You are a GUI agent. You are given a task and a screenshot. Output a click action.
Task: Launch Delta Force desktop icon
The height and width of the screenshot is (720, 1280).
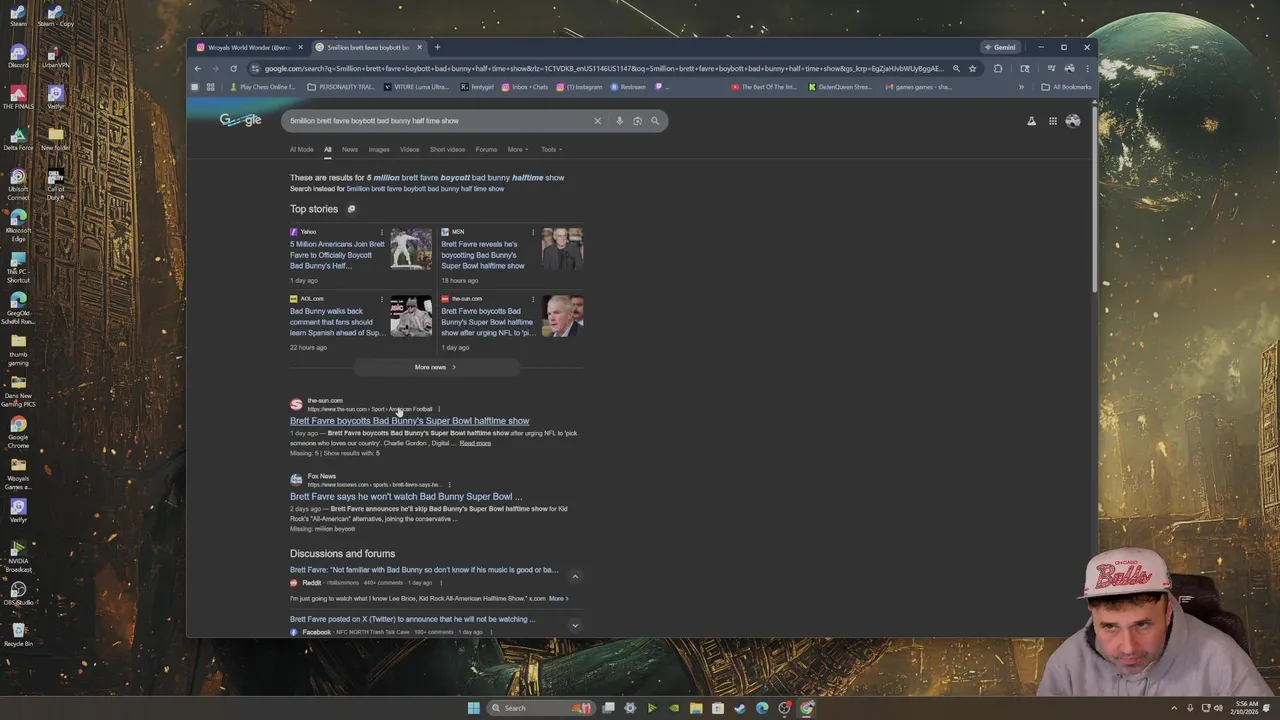[x=18, y=139]
